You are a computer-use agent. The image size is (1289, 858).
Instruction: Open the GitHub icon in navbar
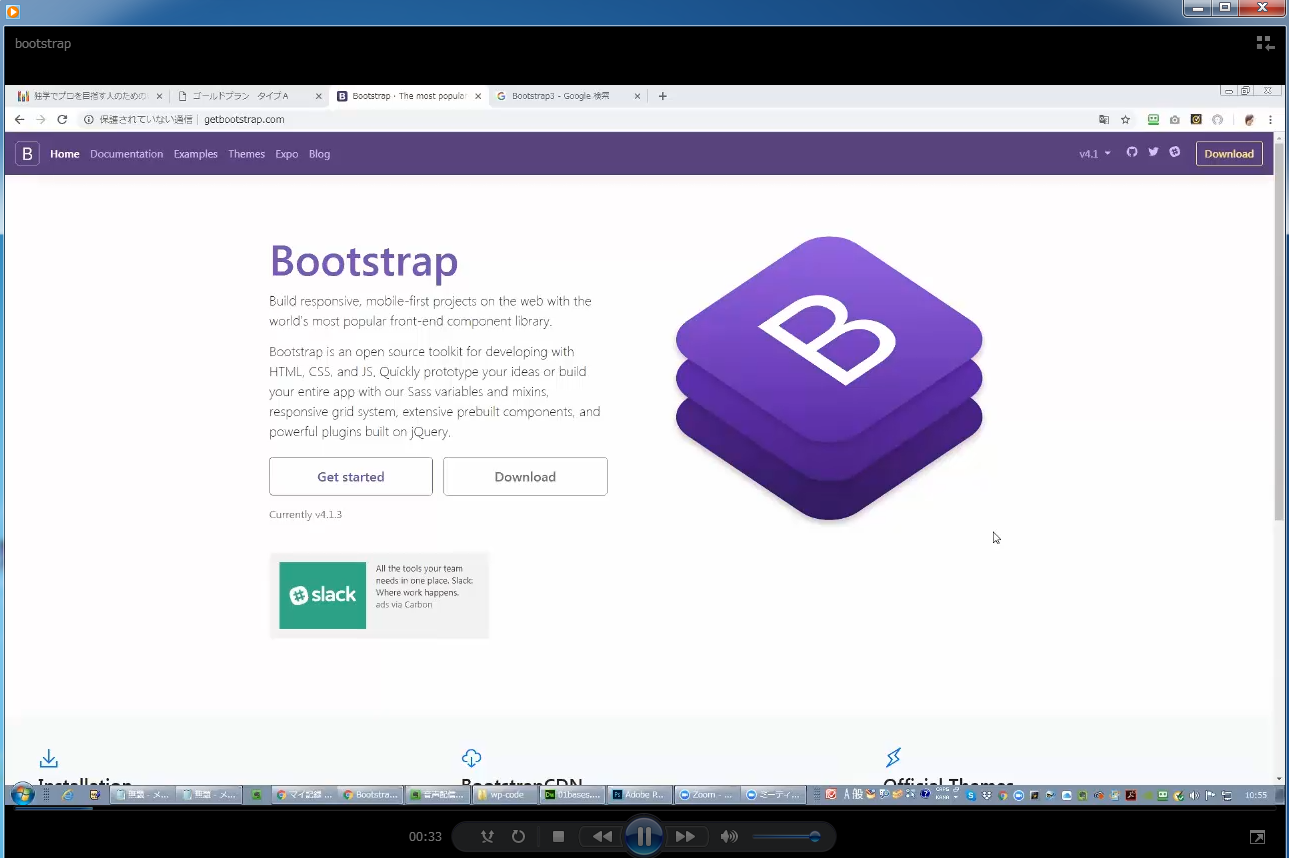tap(1132, 153)
